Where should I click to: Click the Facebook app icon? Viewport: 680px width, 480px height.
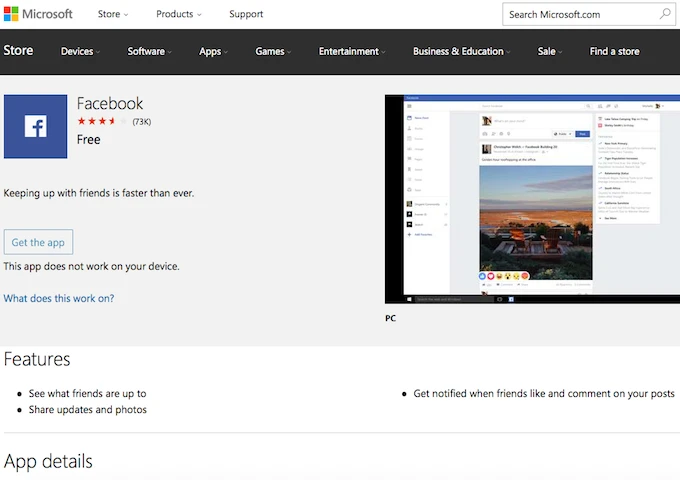[35, 127]
